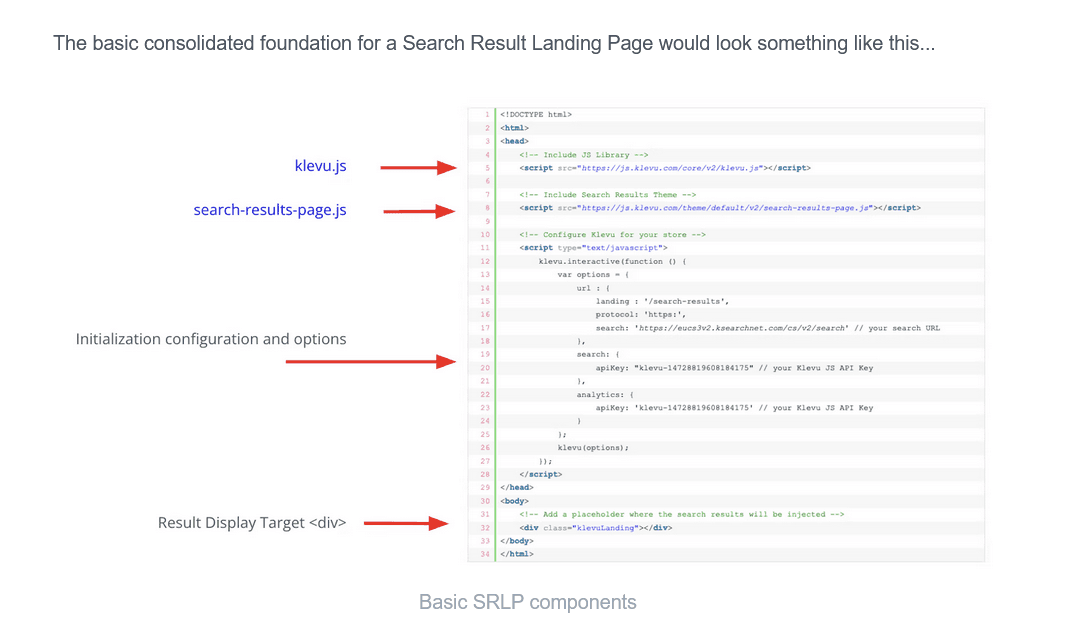The image size is (1065, 631).
Task: Click the Basic SRLP components caption
Action: (x=527, y=602)
